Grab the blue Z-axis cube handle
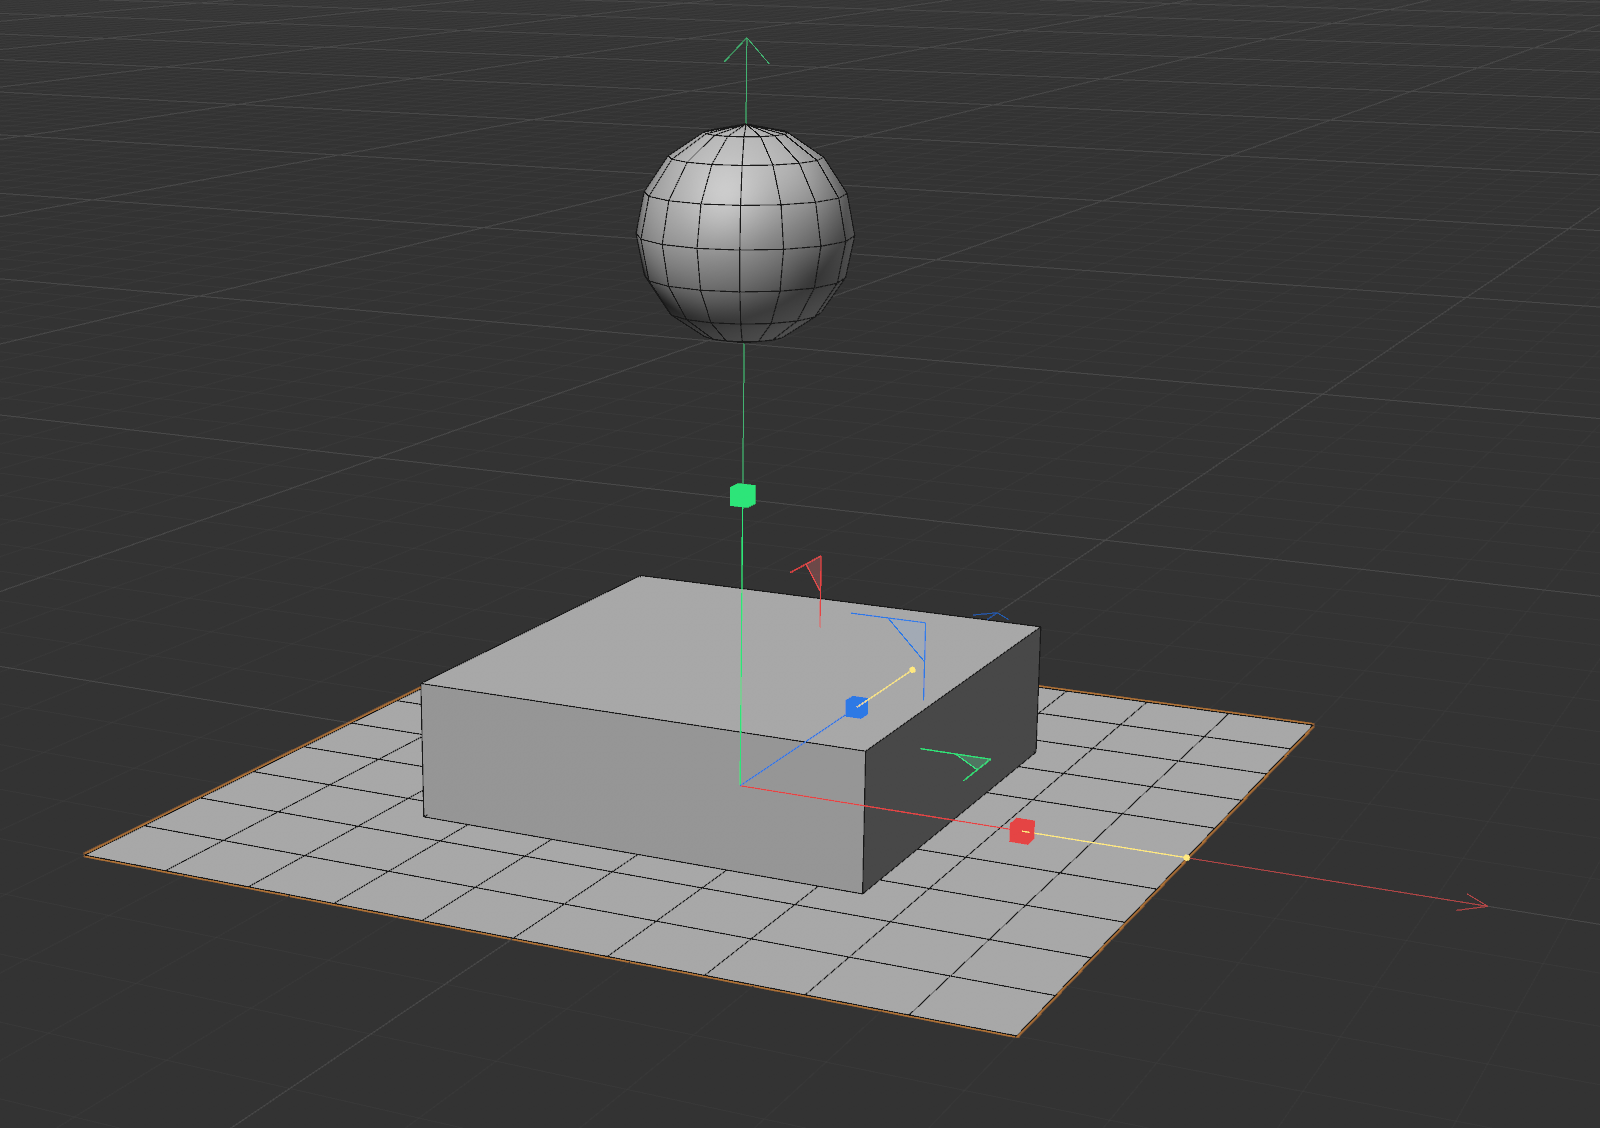 click(856, 707)
